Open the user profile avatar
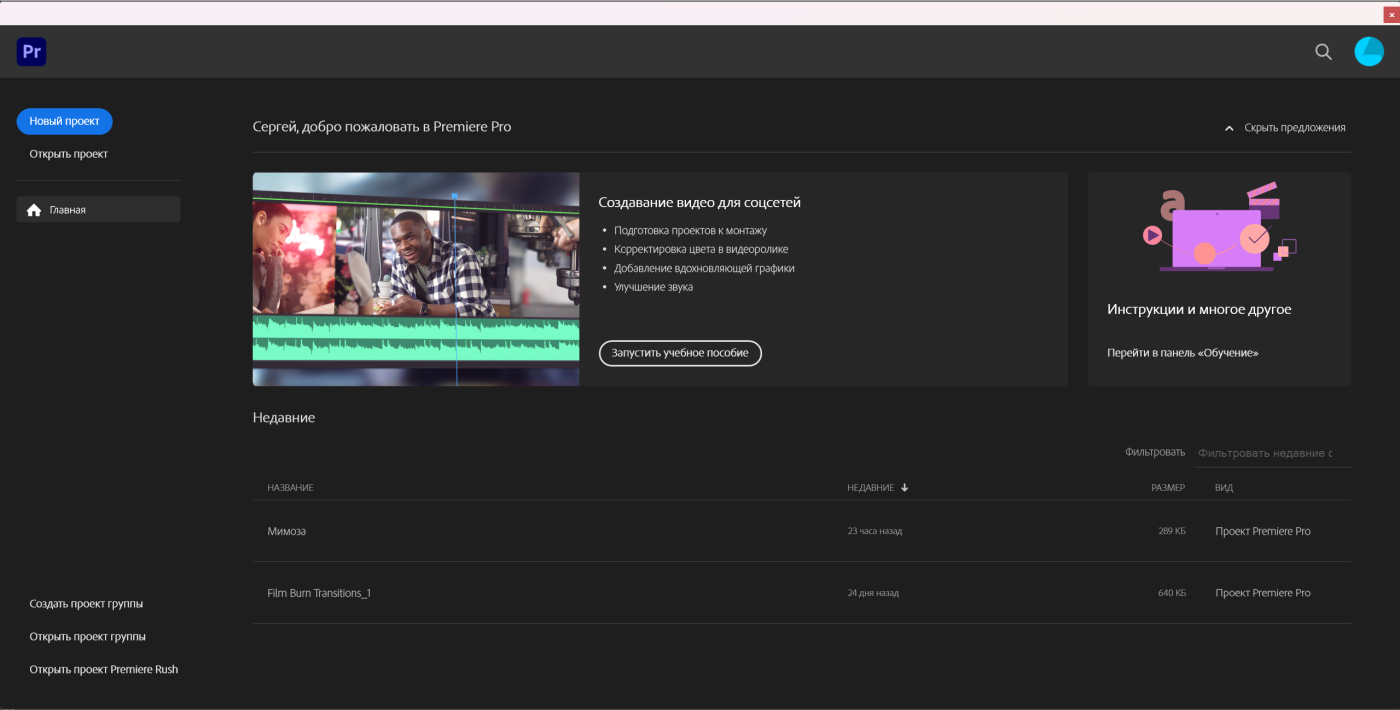The width and height of the screenshot is (1400, 710). coord(1368,52)
